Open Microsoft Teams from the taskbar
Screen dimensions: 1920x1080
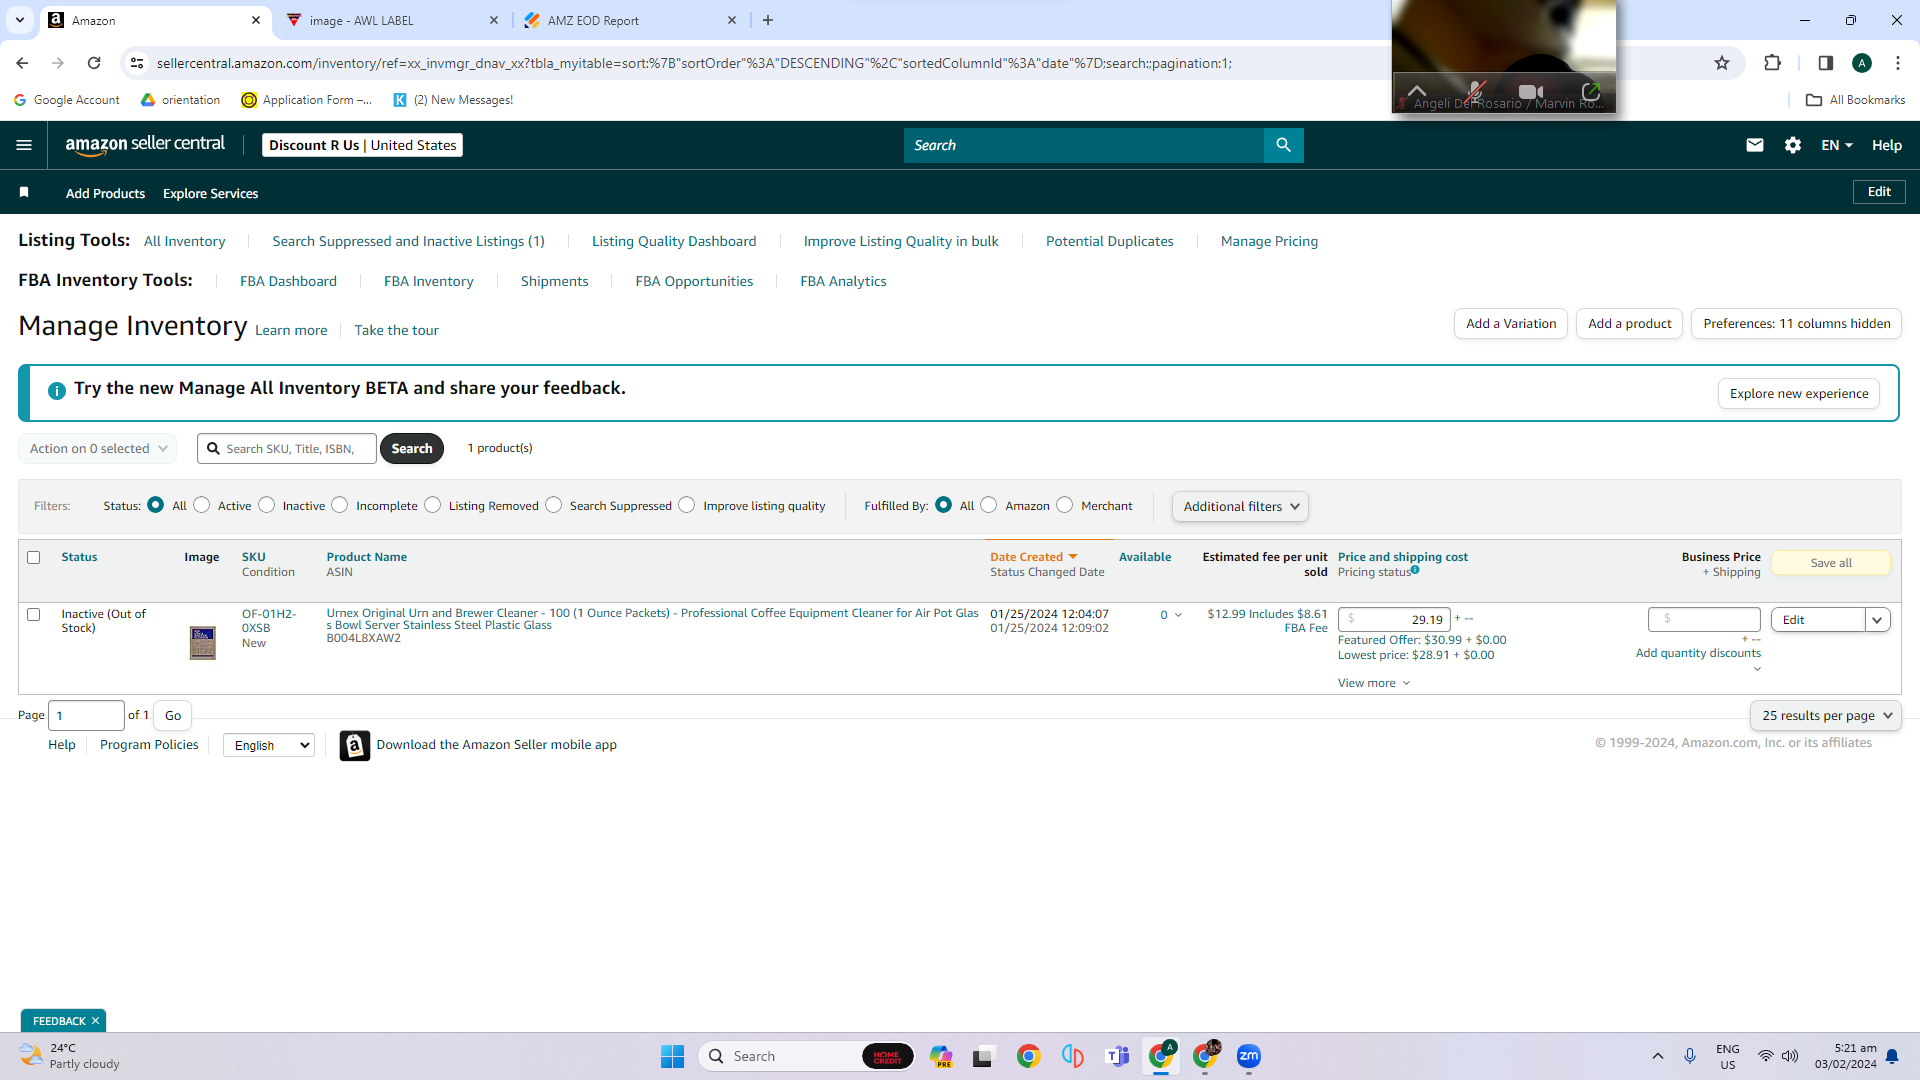[x=1117, y=1056]
